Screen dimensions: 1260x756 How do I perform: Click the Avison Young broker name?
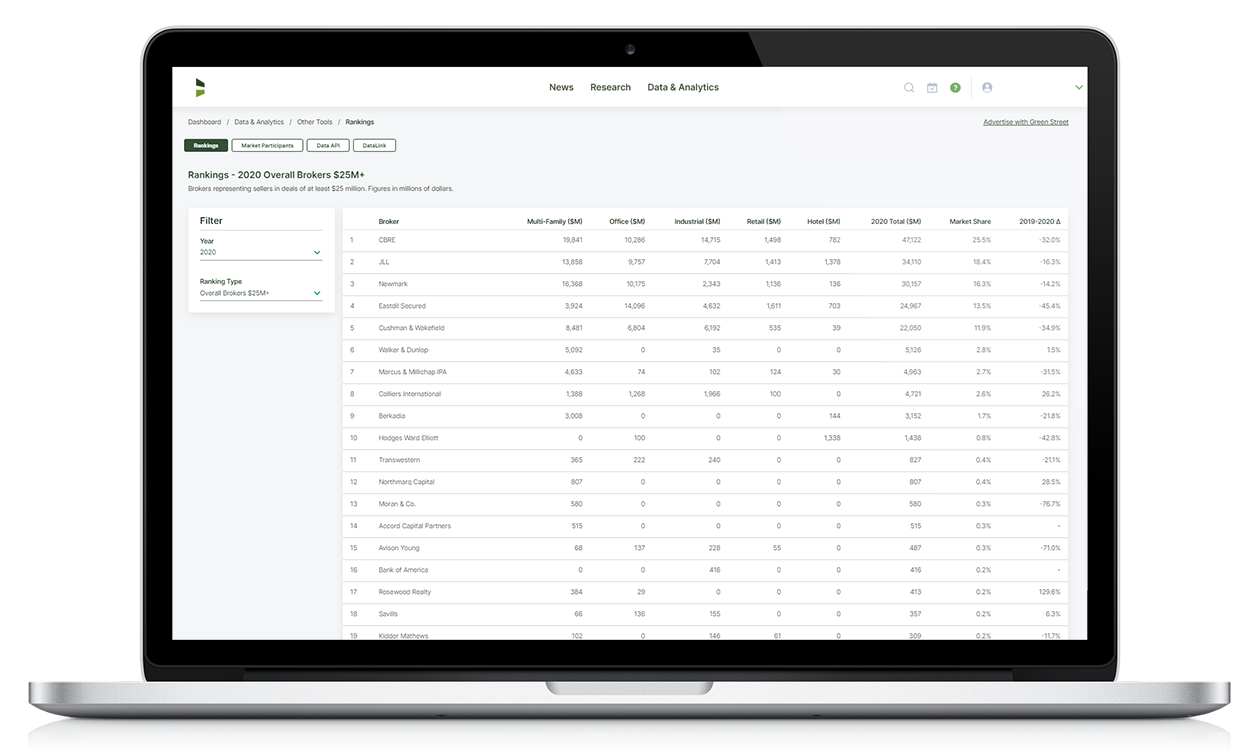pos(398,548)
